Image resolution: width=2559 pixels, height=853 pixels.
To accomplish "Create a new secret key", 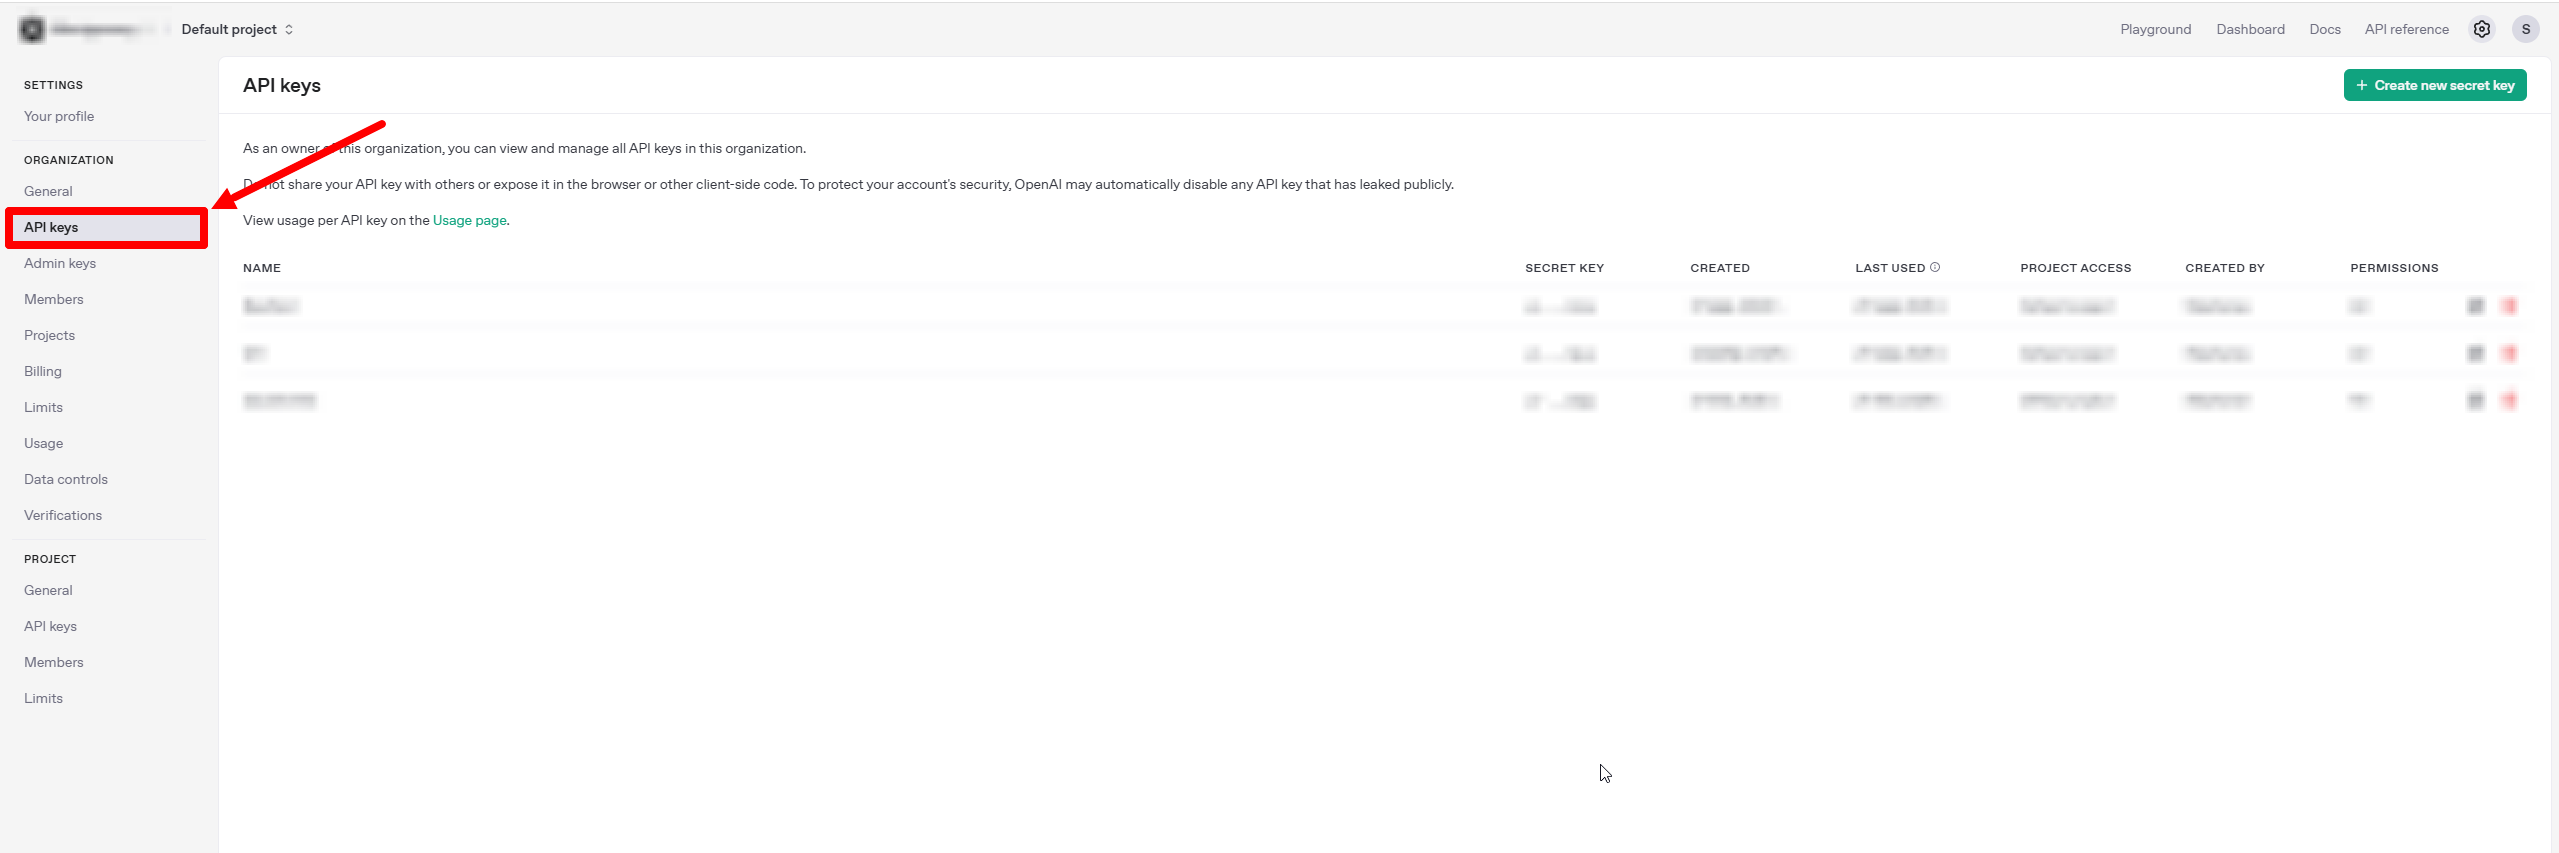I will 2434,85.
